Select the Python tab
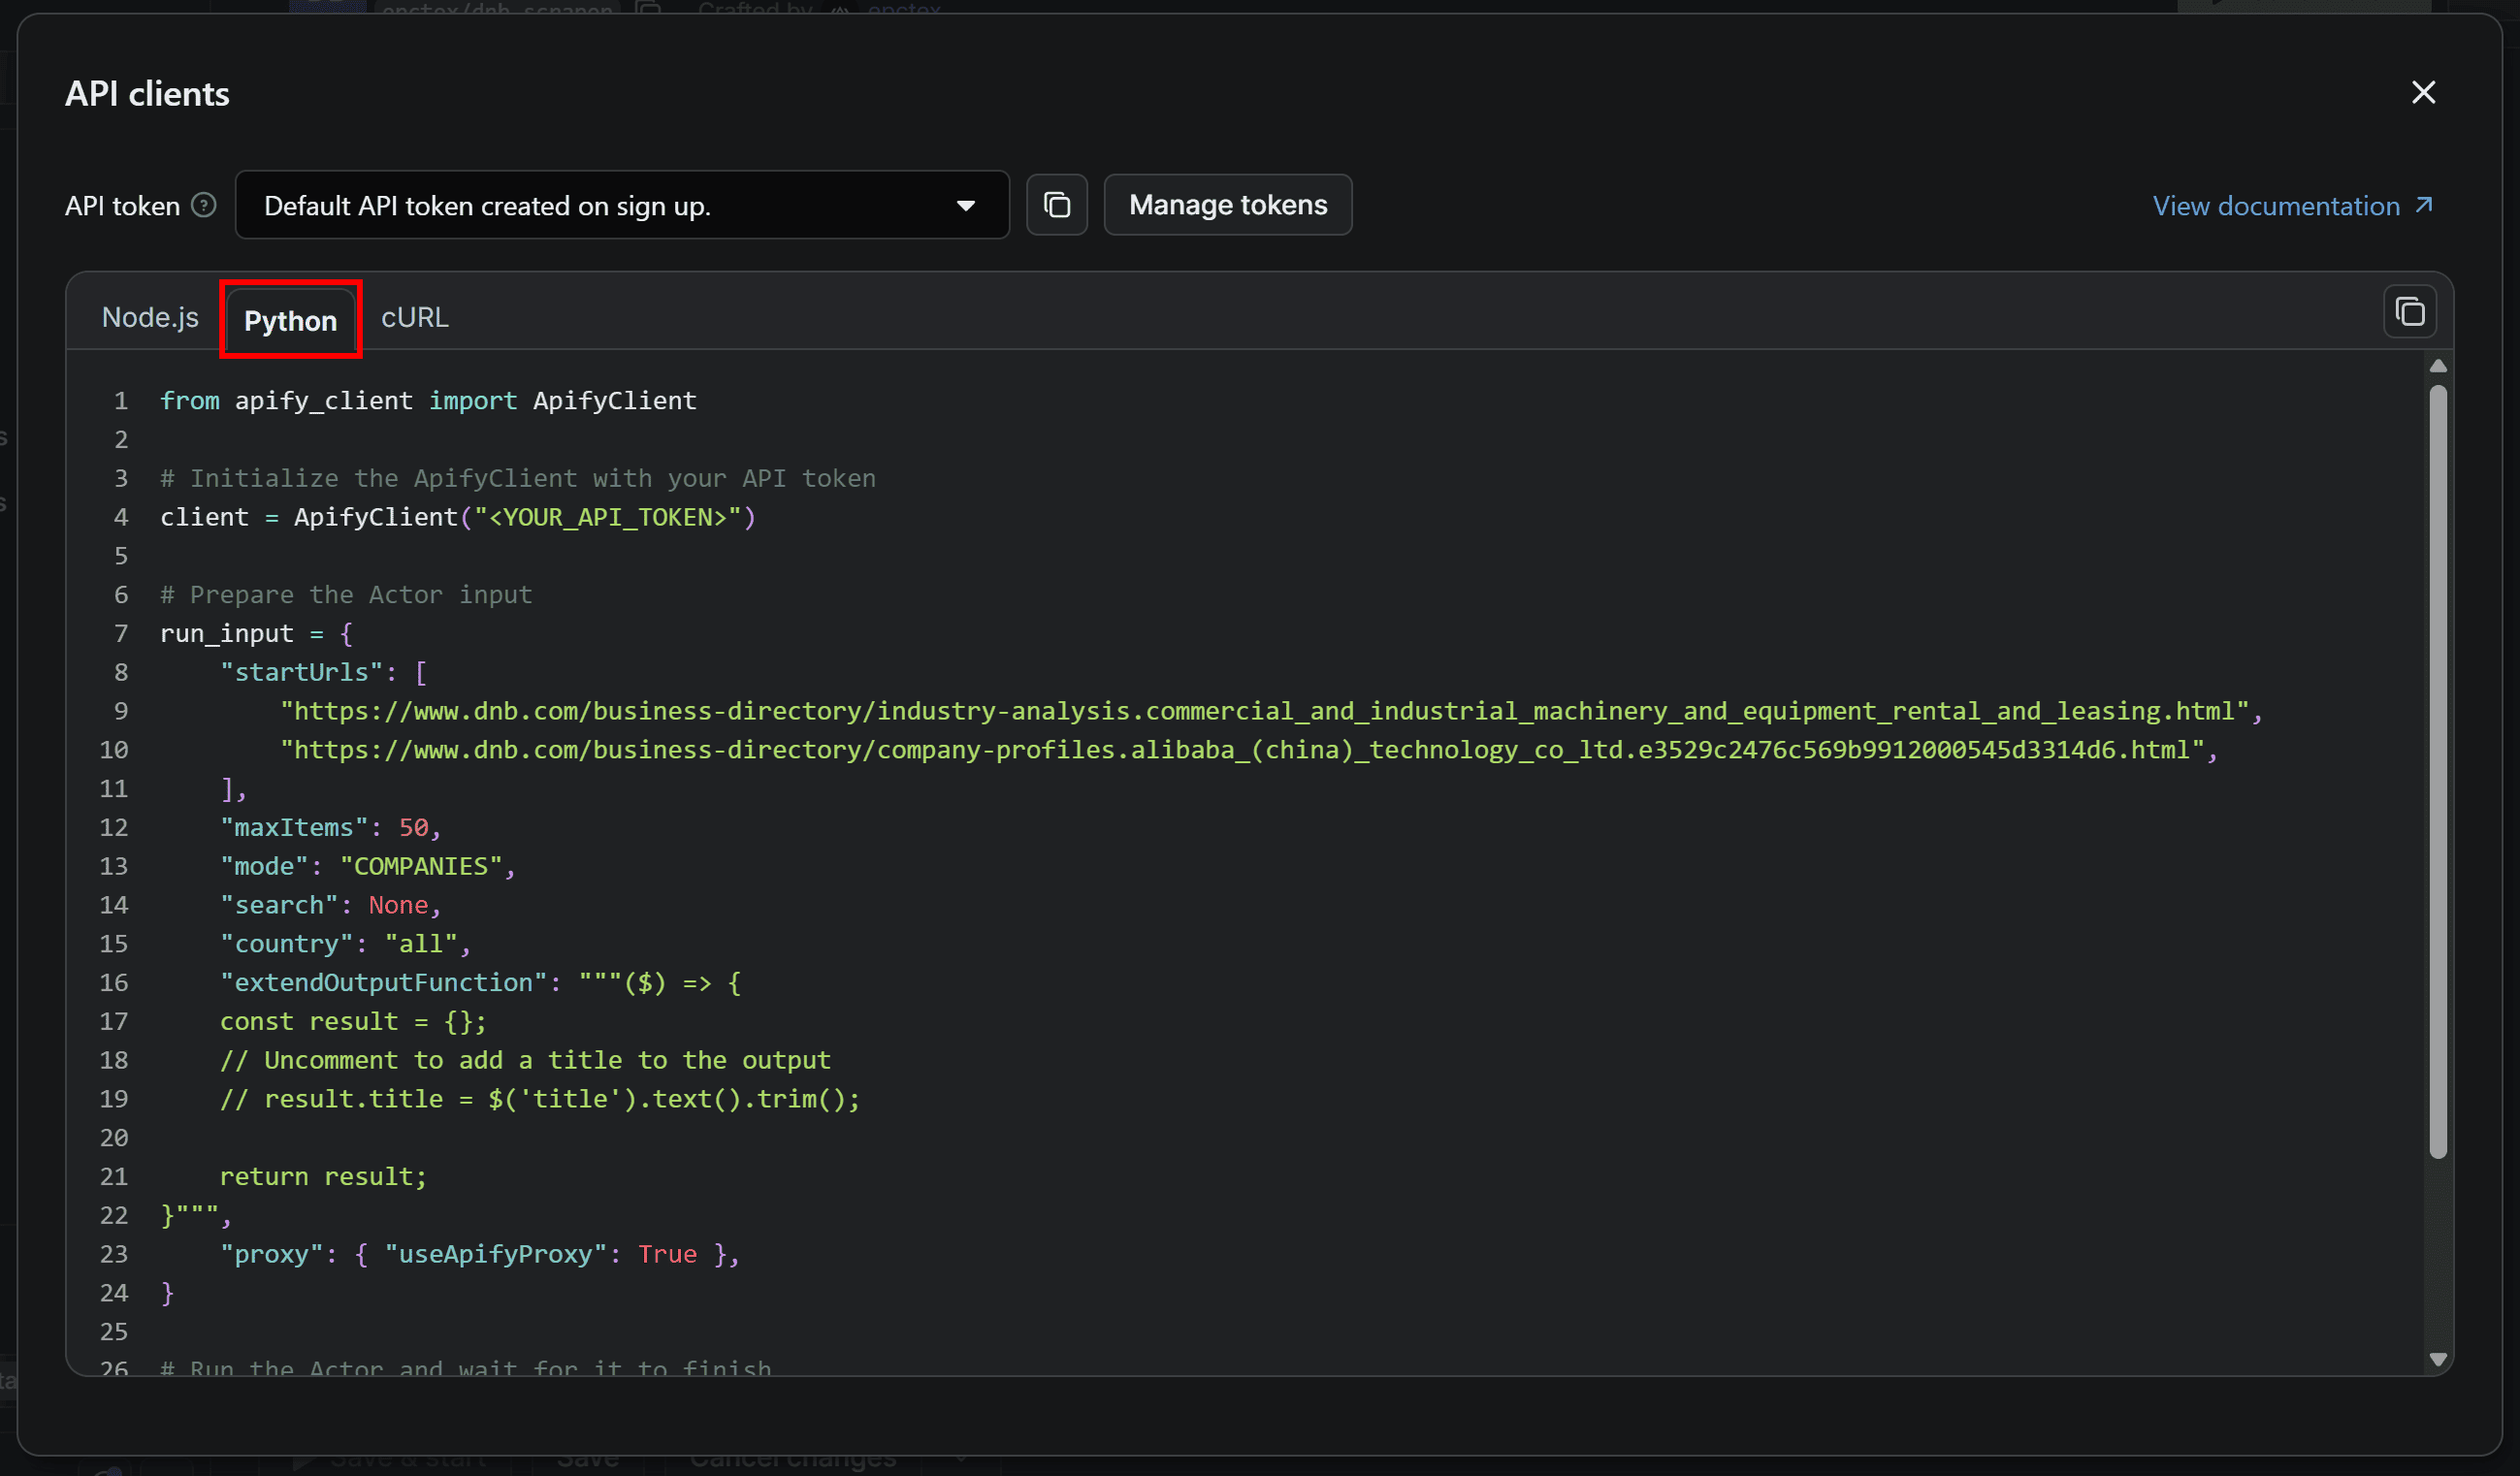The width and height of the screenshot is (2520, 1476). [290, 320]
